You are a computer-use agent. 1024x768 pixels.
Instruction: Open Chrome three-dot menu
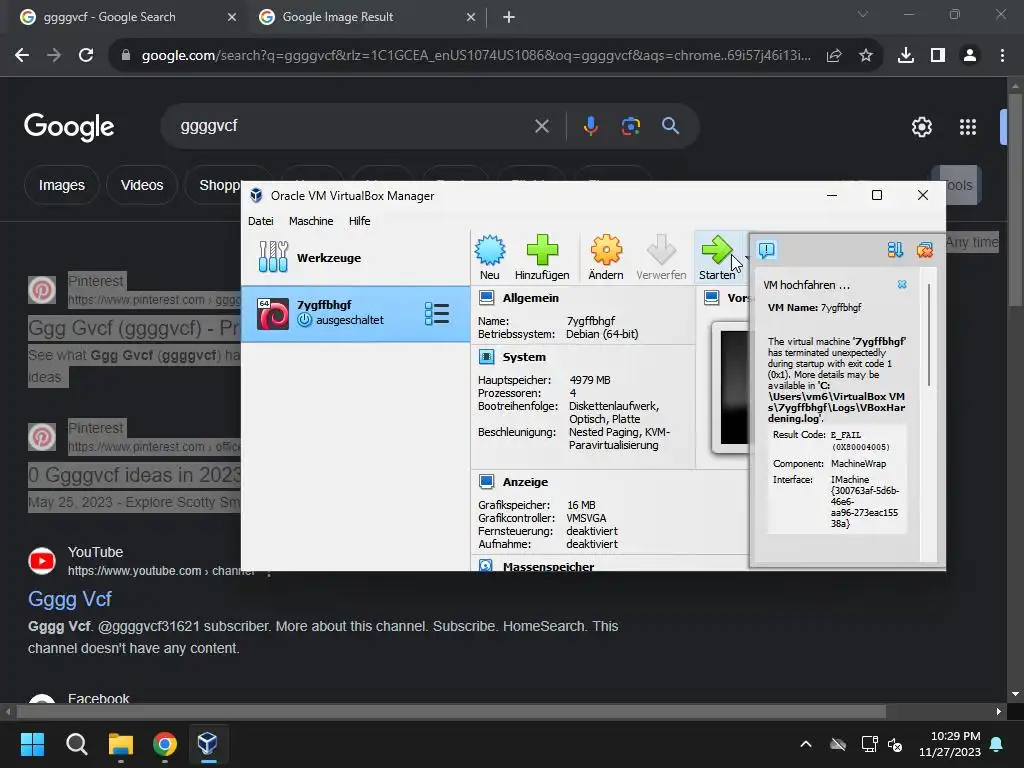tap(1002, 56)
